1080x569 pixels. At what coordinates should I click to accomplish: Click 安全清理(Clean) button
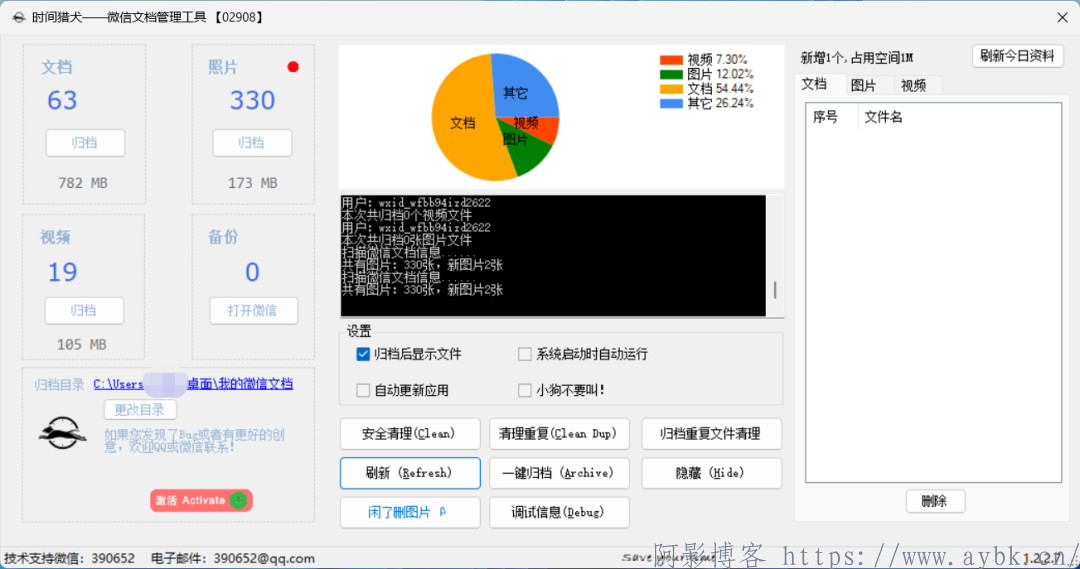pyautogui.click(x=410, y=433)
